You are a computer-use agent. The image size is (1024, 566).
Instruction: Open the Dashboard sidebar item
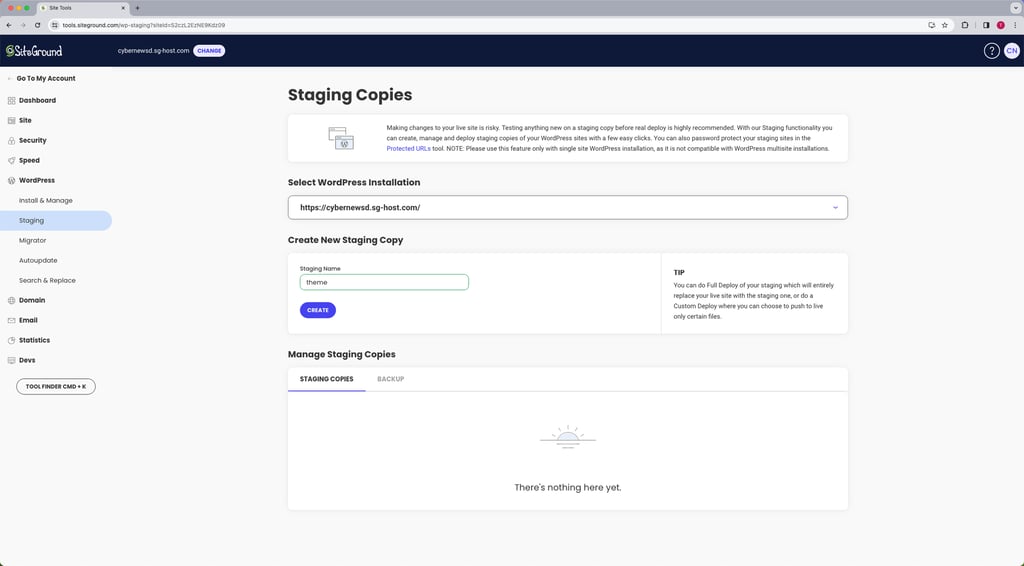[x=37, y=101]
